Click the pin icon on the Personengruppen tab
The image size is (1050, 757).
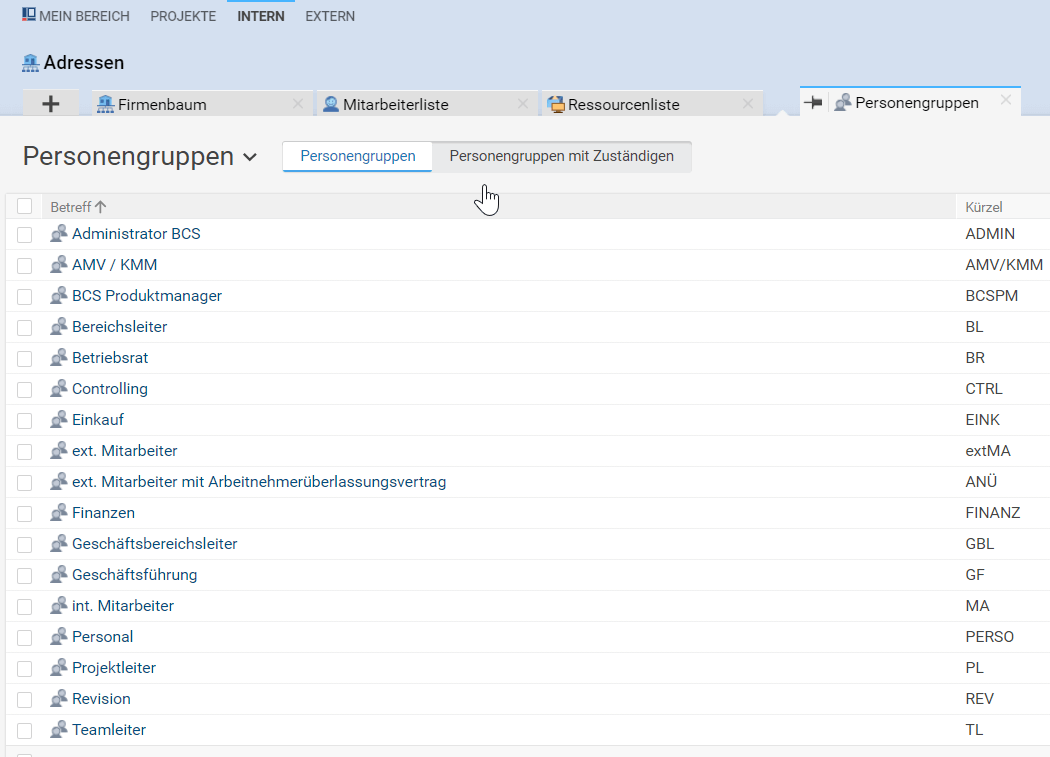814,102
